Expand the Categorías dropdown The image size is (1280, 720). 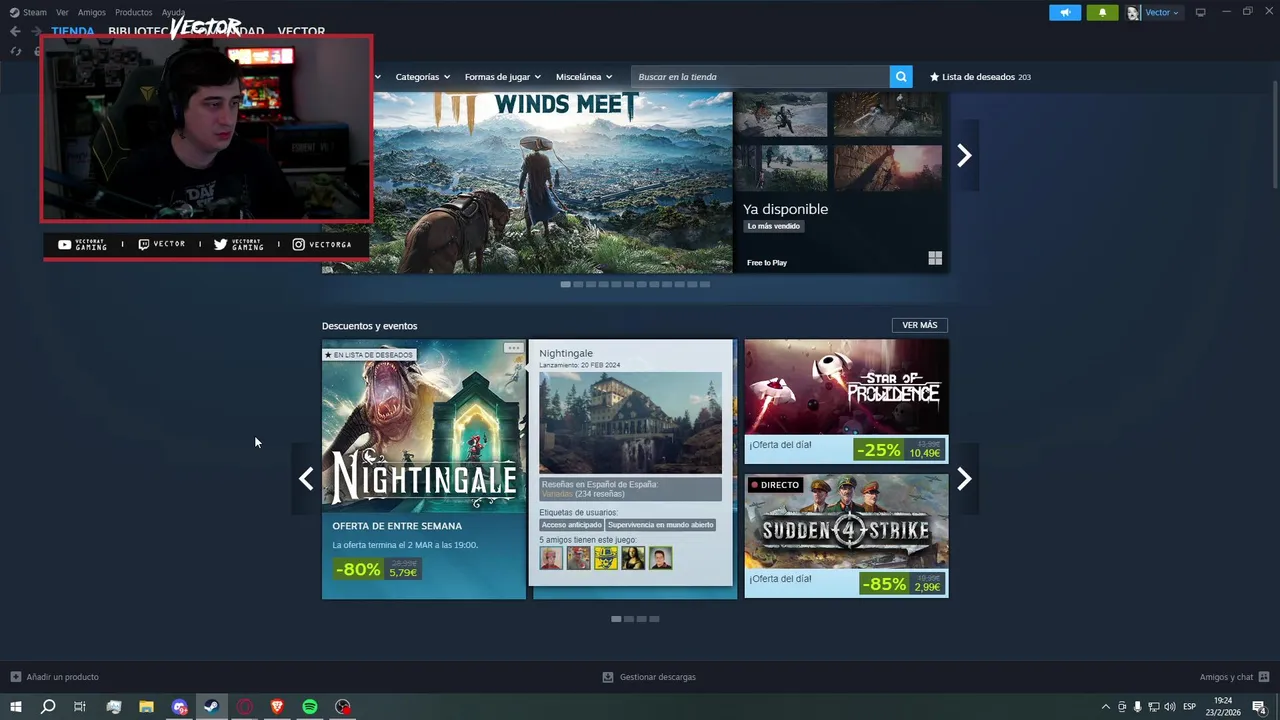coord(422,77)
